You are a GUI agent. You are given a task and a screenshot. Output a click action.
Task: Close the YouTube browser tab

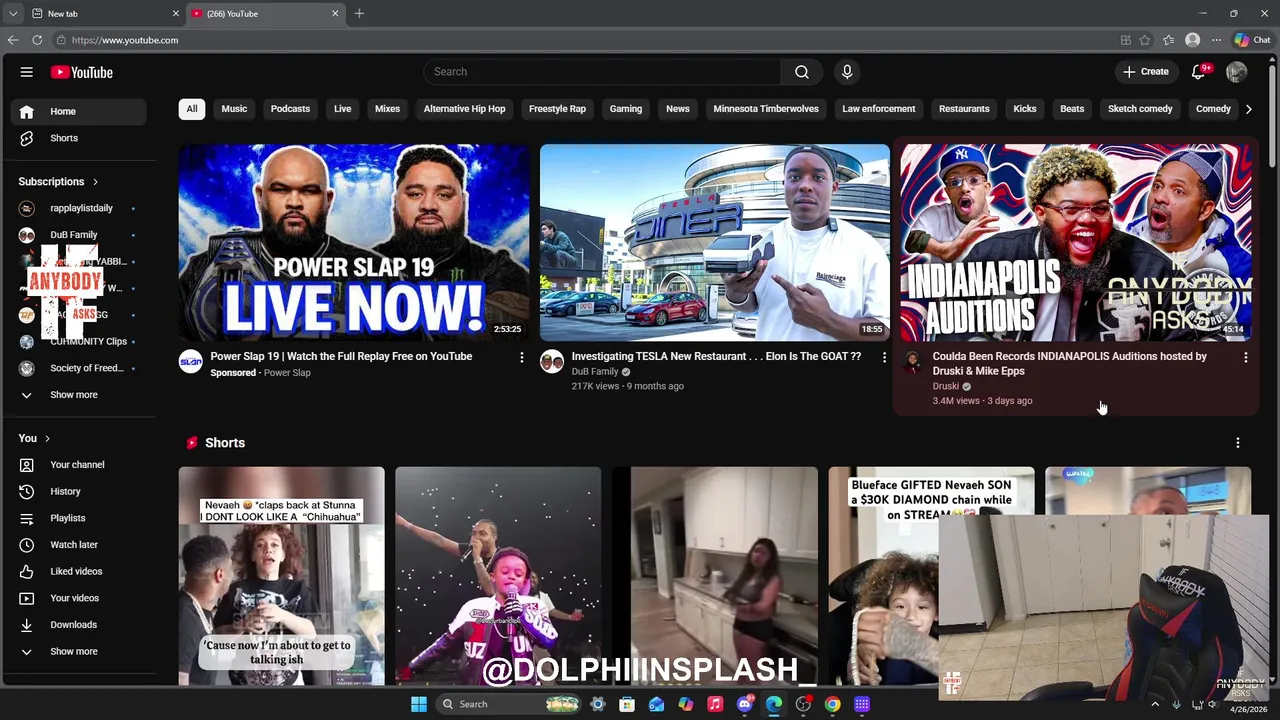pyautogui.click(x=336, y=13)
